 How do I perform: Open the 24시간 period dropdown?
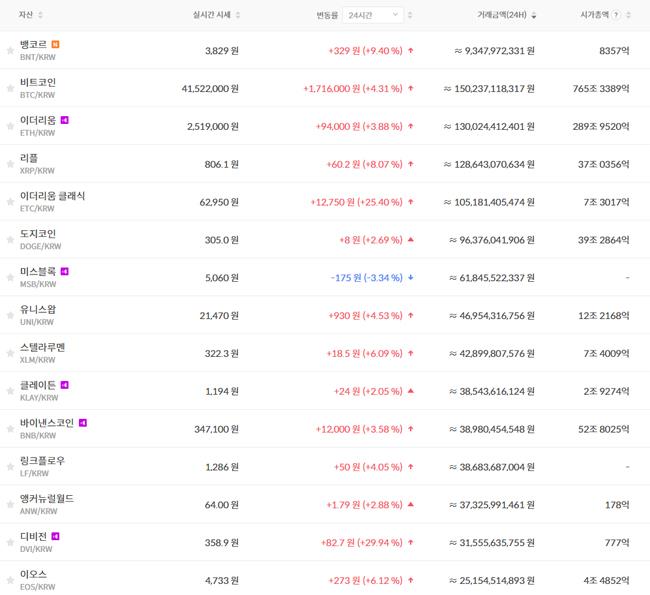click(374, 15)
